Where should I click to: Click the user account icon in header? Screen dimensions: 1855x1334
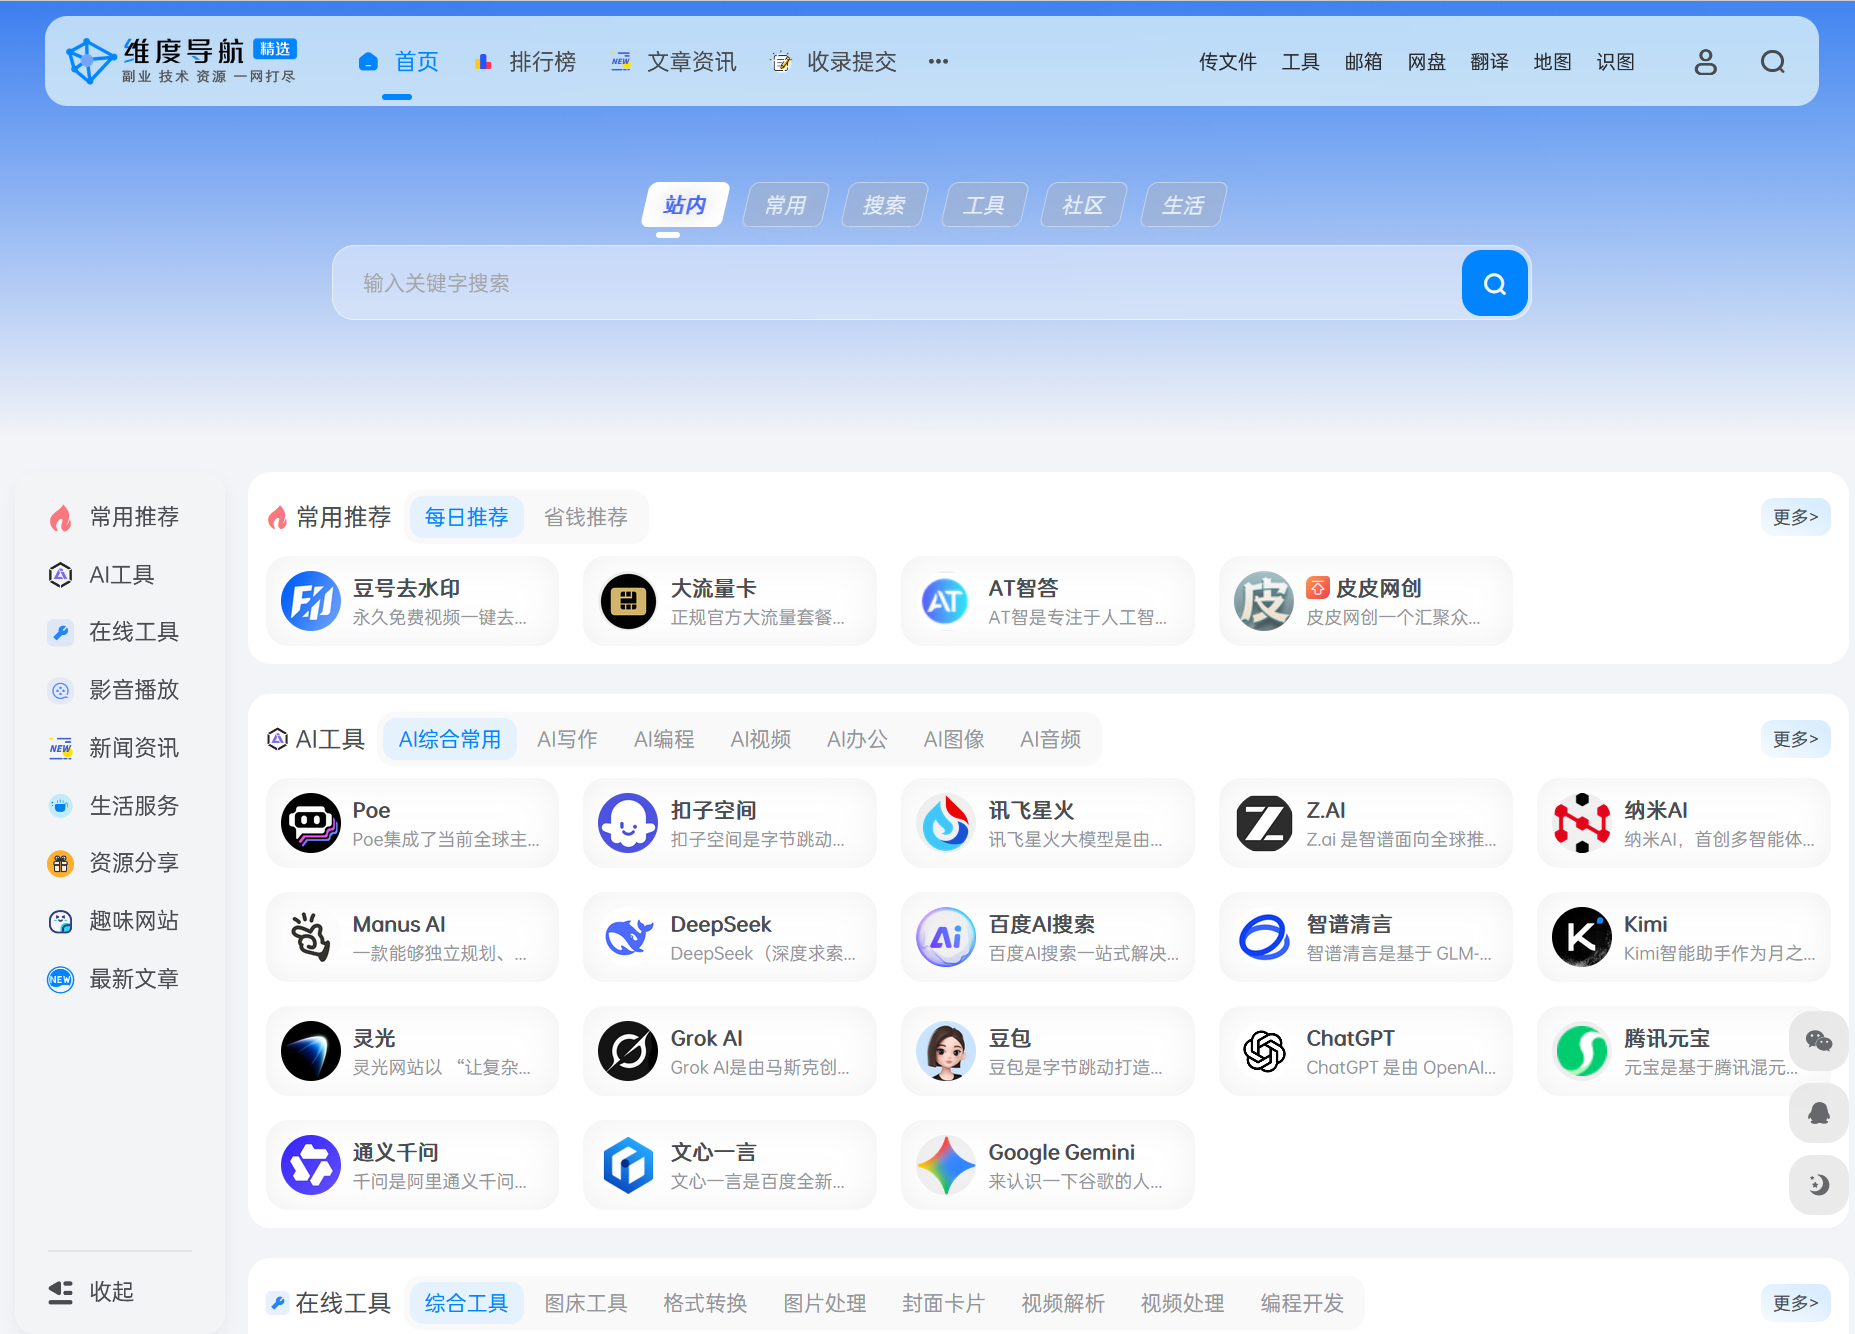click(x=1705, y=62)
